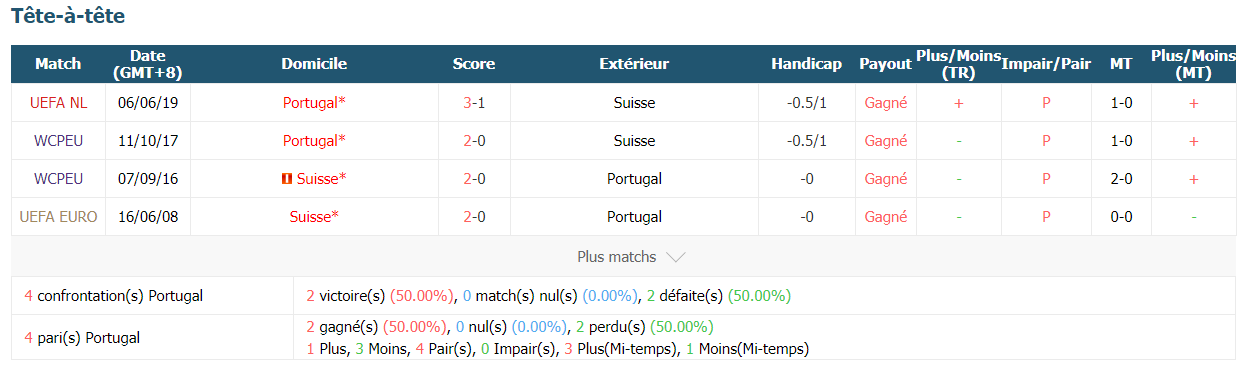
Task: Expand the Plus matchs chevron arrow
Action: pos(676,257)
